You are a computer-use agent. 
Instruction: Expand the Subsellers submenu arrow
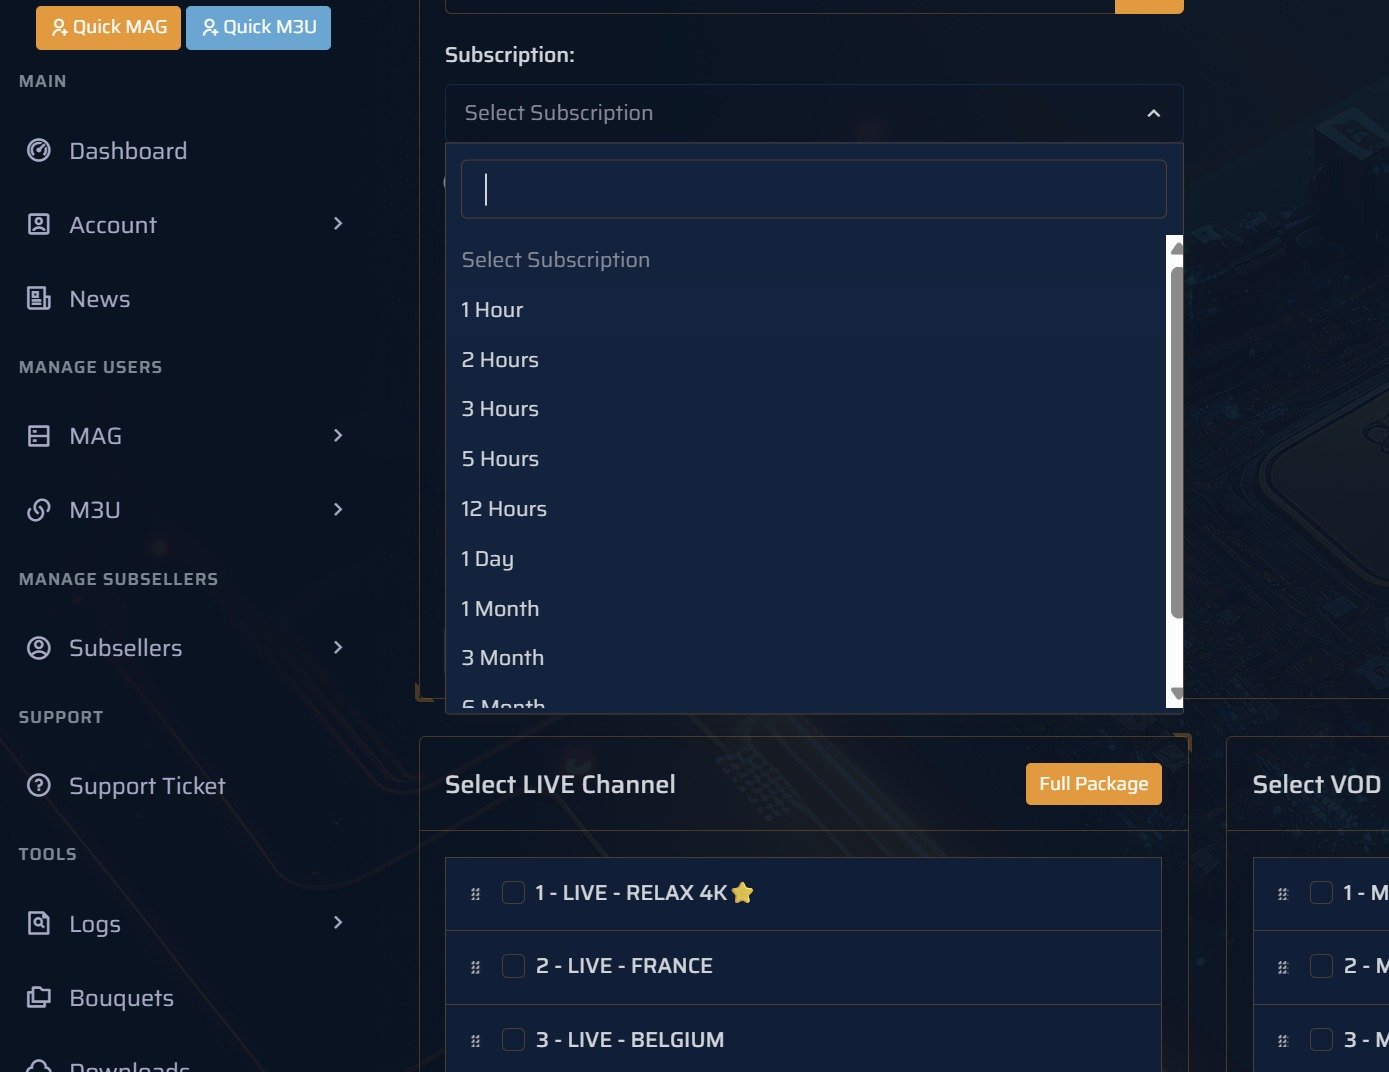tap(338, 647)
